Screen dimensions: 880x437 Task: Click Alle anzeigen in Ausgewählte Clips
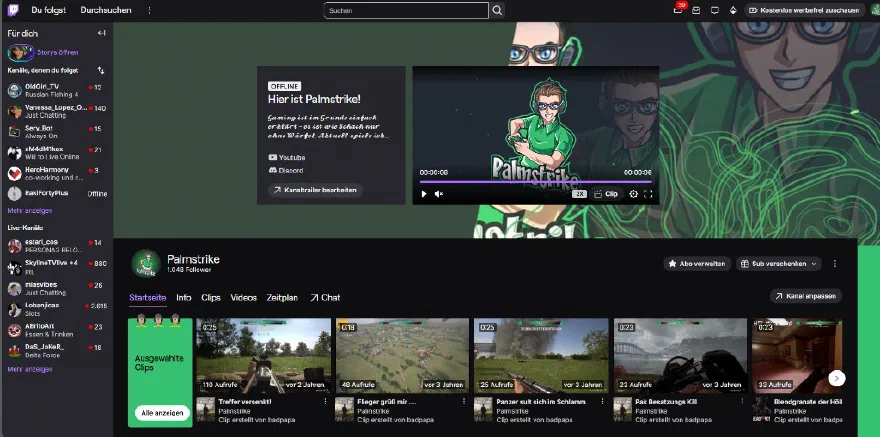162,413
